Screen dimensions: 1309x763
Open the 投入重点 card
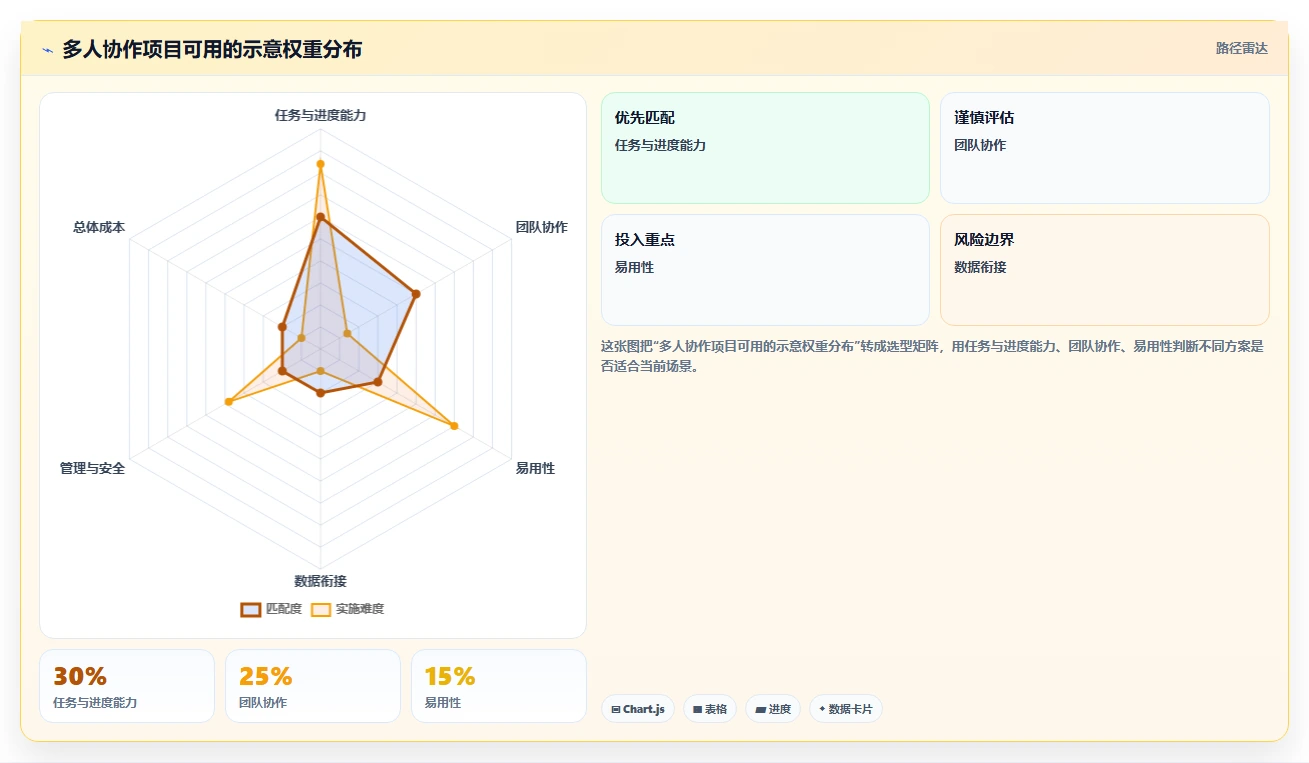(x=765, y=270)
